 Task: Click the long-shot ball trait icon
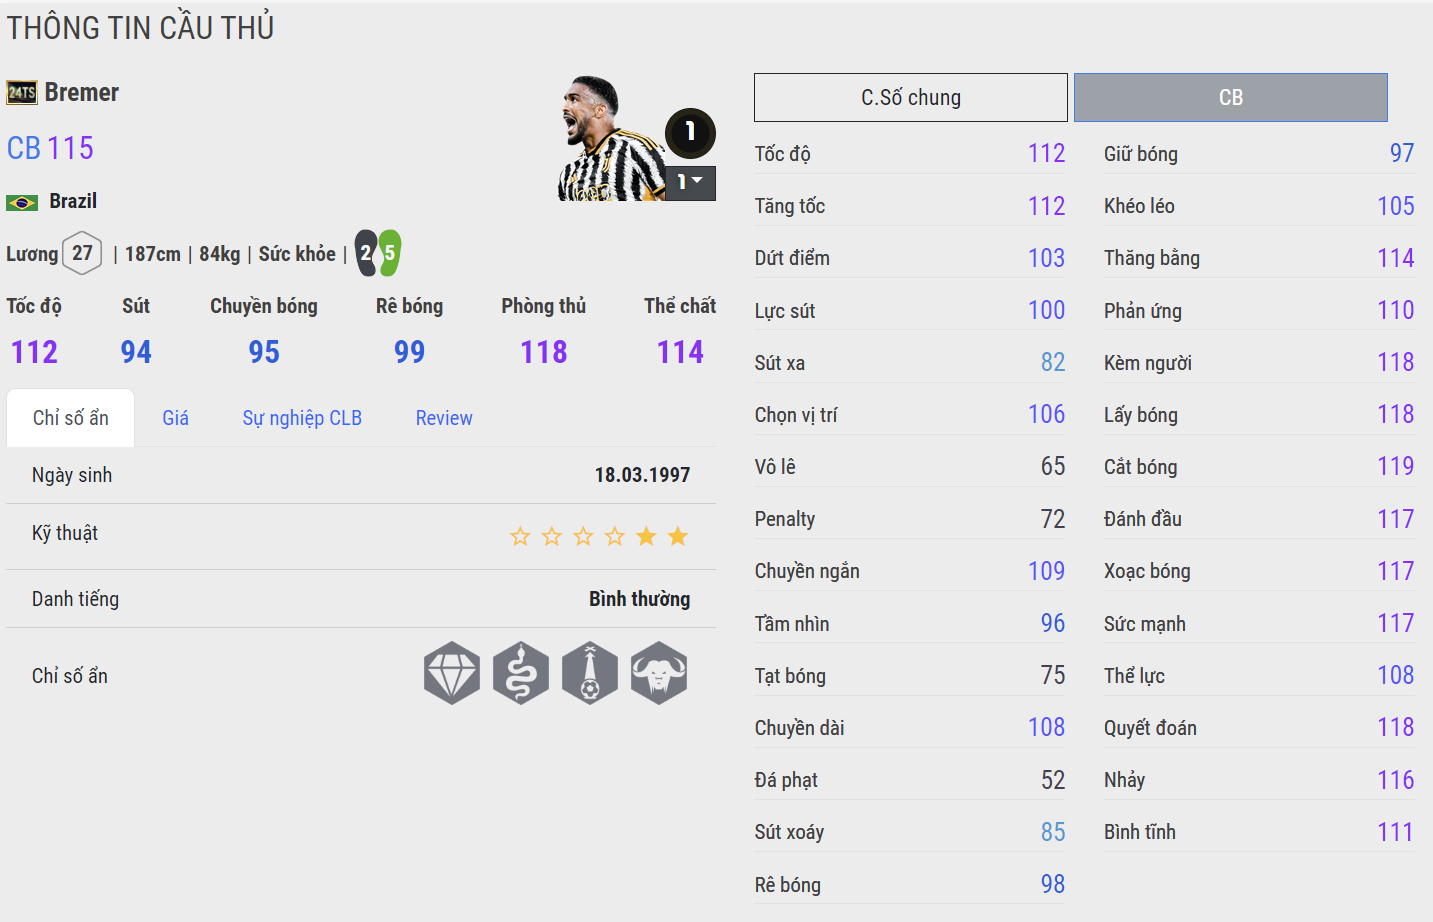click(x=590, y=673)
